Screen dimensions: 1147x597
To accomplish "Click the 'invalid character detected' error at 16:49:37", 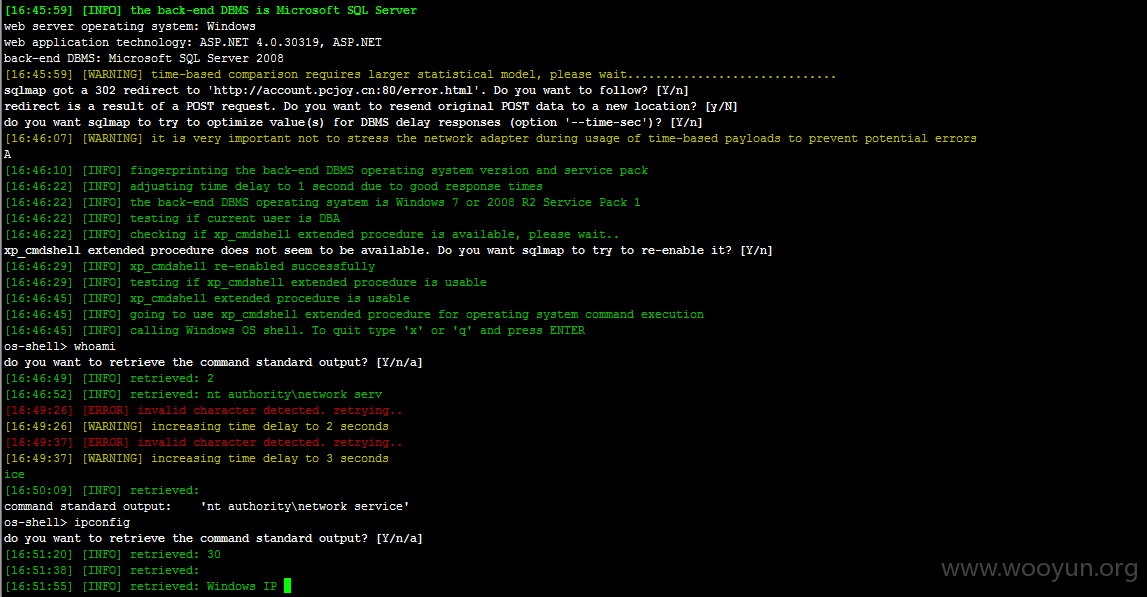I will click(x=203, y=443).
